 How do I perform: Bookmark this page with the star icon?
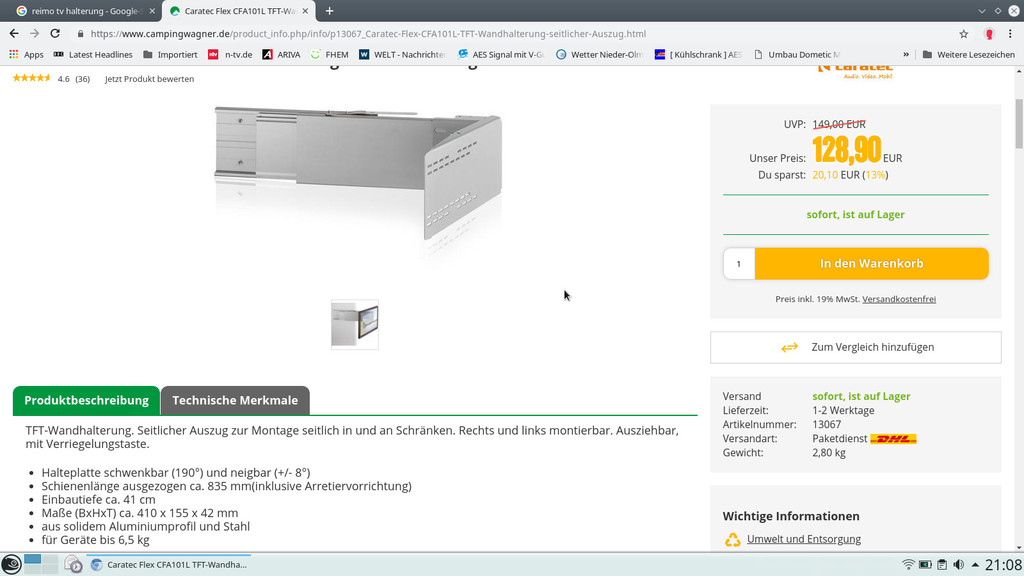pyautogui.click(x=964, y=34)
